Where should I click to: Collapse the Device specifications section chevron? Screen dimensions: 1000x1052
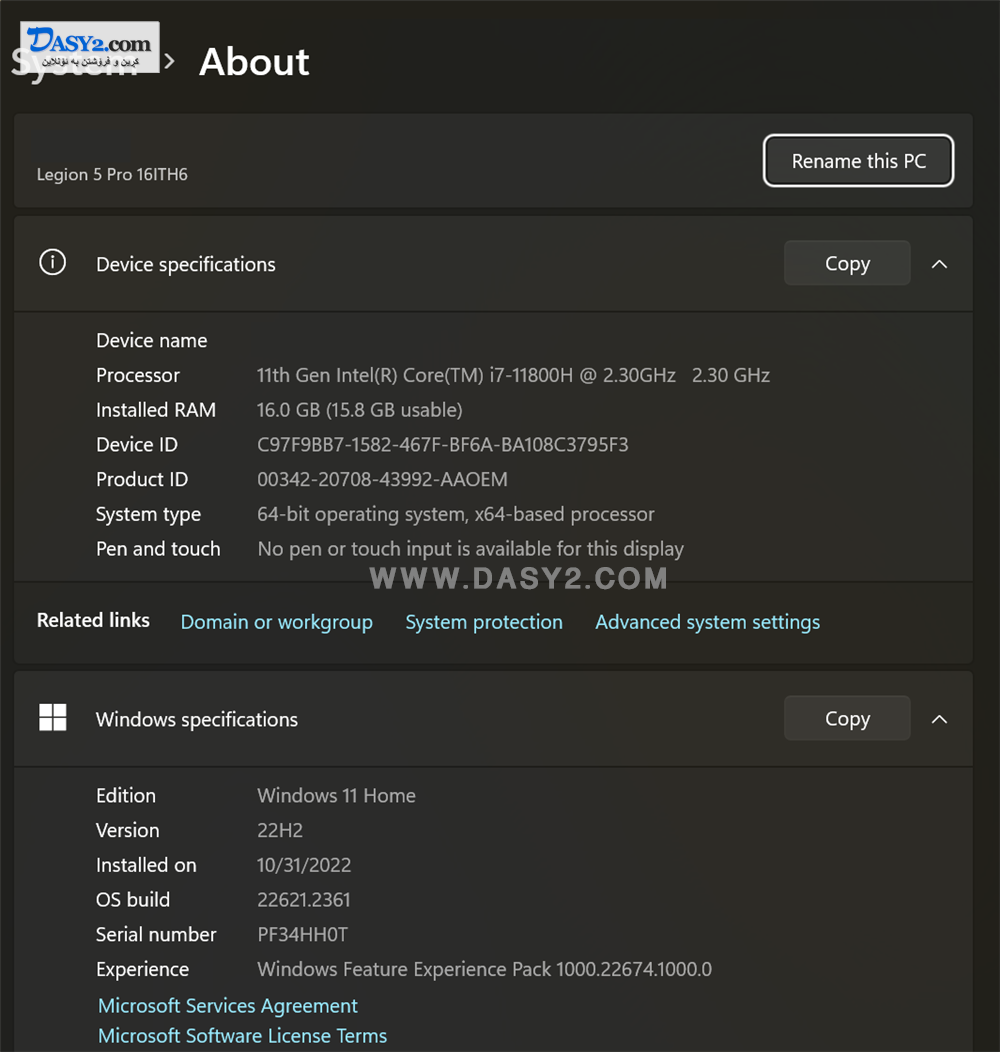939,264
